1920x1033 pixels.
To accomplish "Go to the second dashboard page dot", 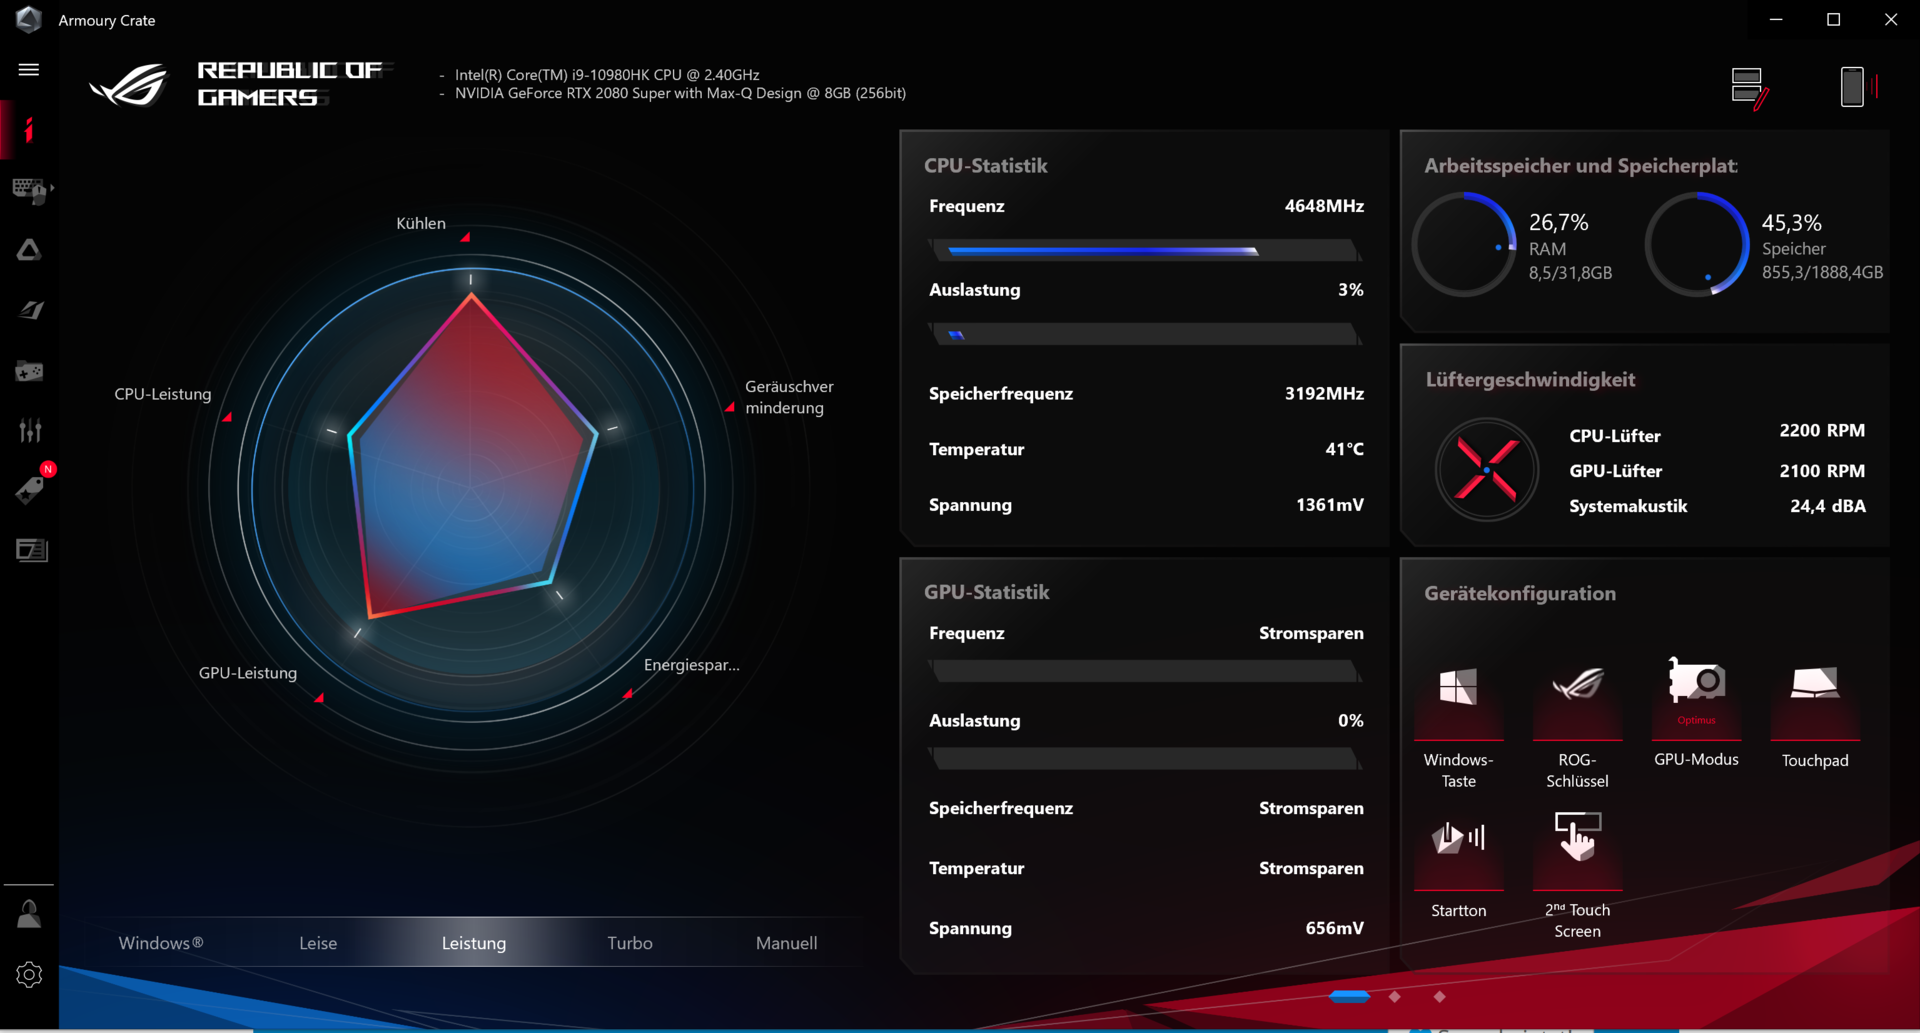I will pyautogui.click(x=1395, y=996).
